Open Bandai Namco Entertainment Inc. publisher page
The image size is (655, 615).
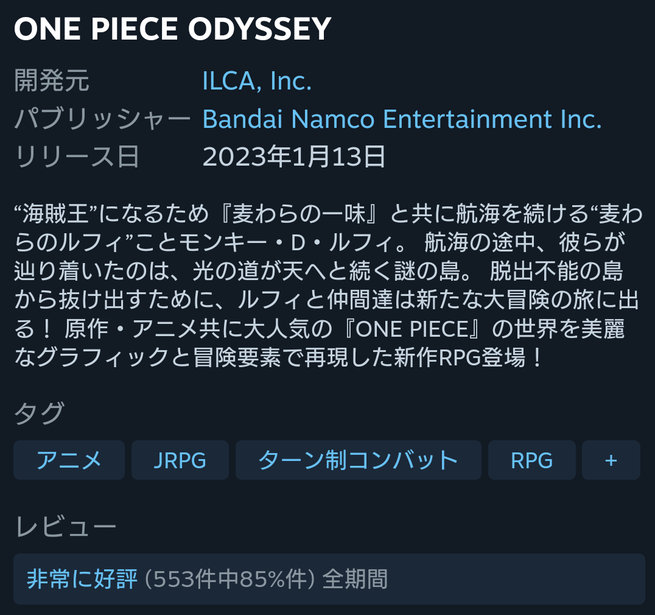[401, 119]
